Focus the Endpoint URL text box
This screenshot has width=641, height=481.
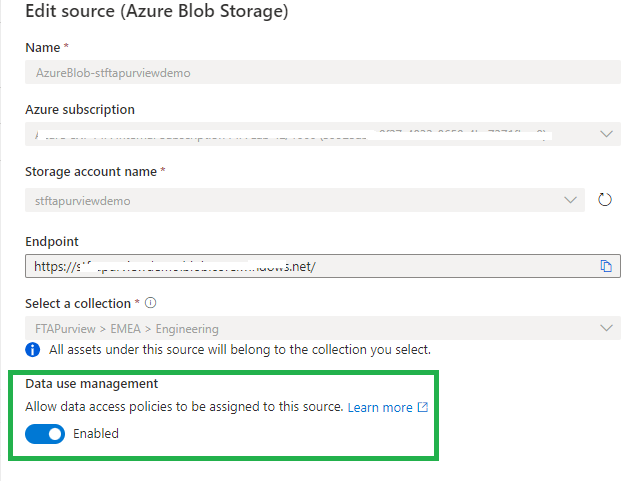click(x=300, y=266)
